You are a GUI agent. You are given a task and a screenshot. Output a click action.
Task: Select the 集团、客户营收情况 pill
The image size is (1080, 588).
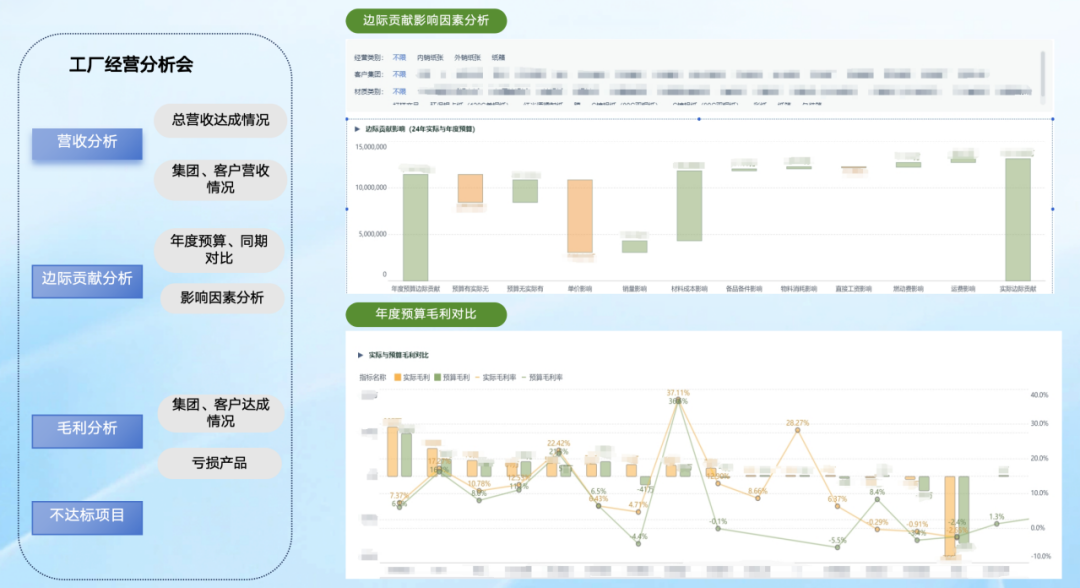tap(220, 179)
